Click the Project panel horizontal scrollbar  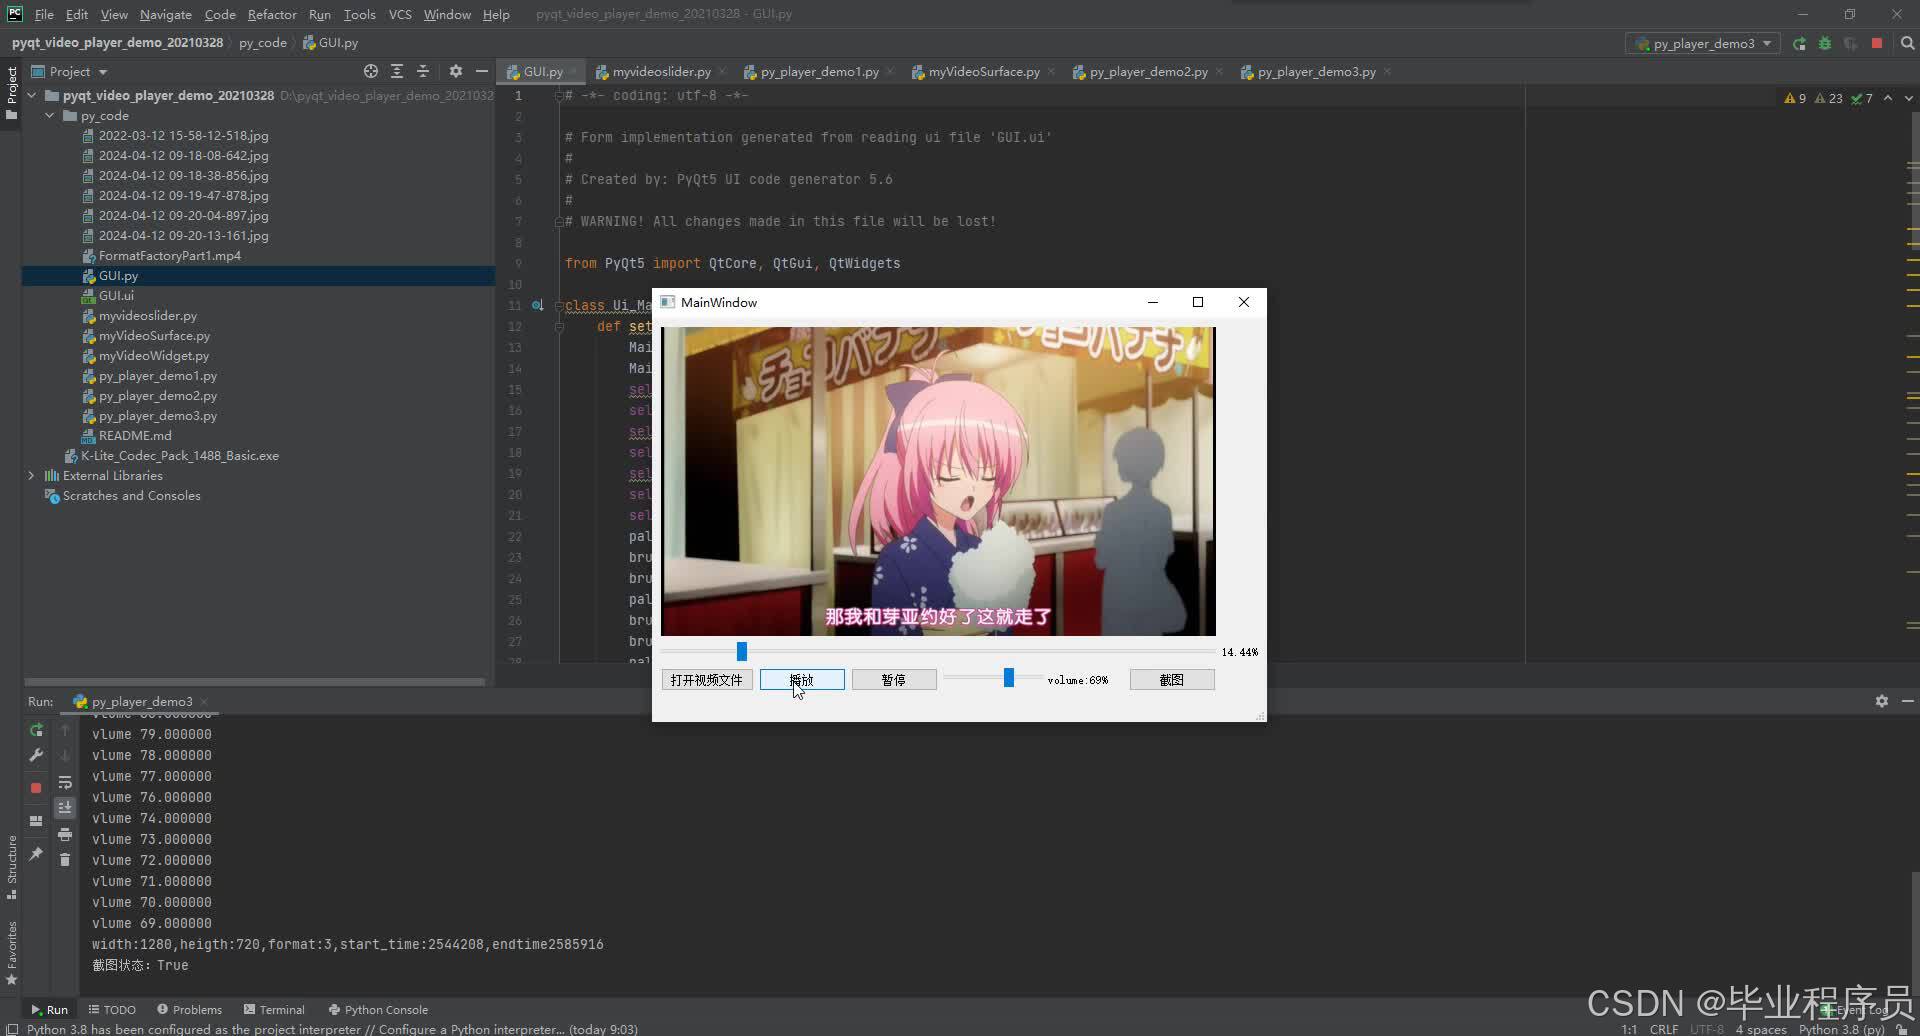(255, 682)
